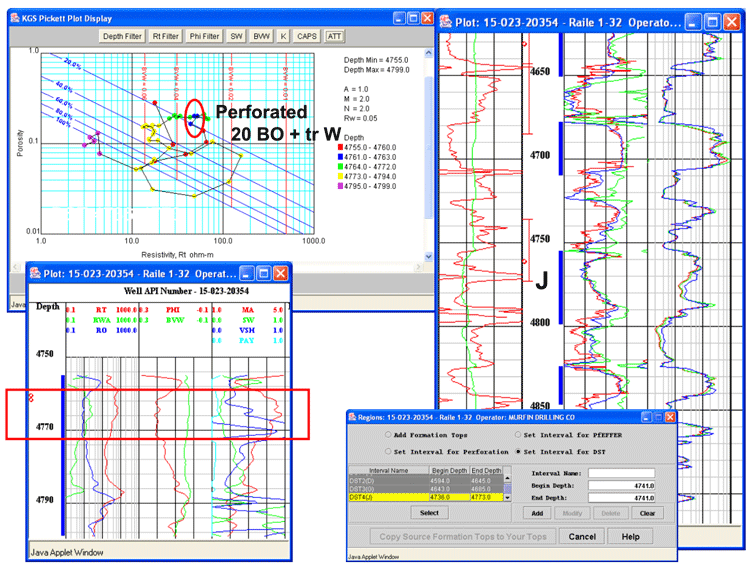Toggle the K permeability button

pos(283,36)
